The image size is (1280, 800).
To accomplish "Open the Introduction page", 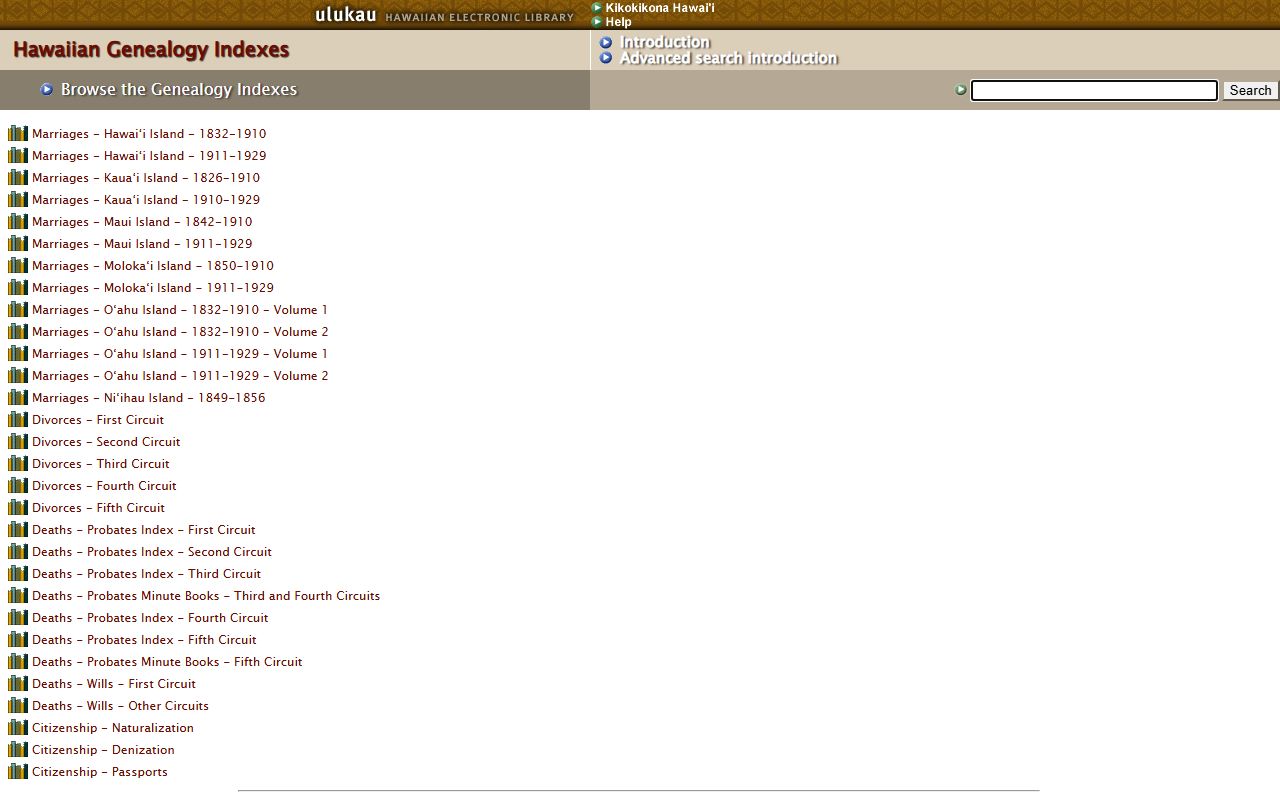I will click(x=665, y=42).
